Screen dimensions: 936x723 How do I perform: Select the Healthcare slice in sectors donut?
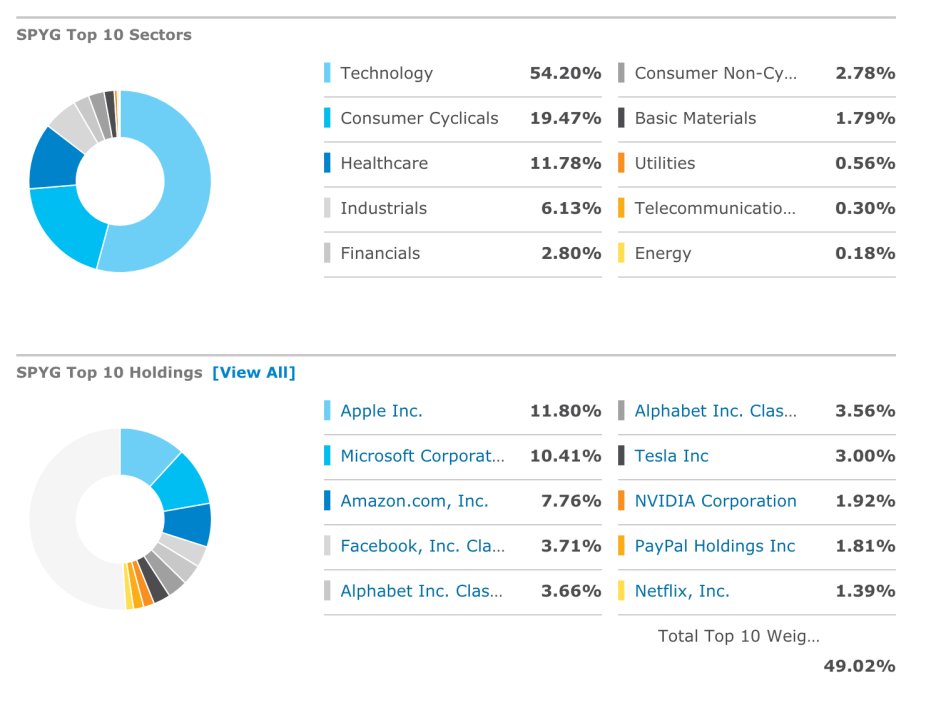54,160
